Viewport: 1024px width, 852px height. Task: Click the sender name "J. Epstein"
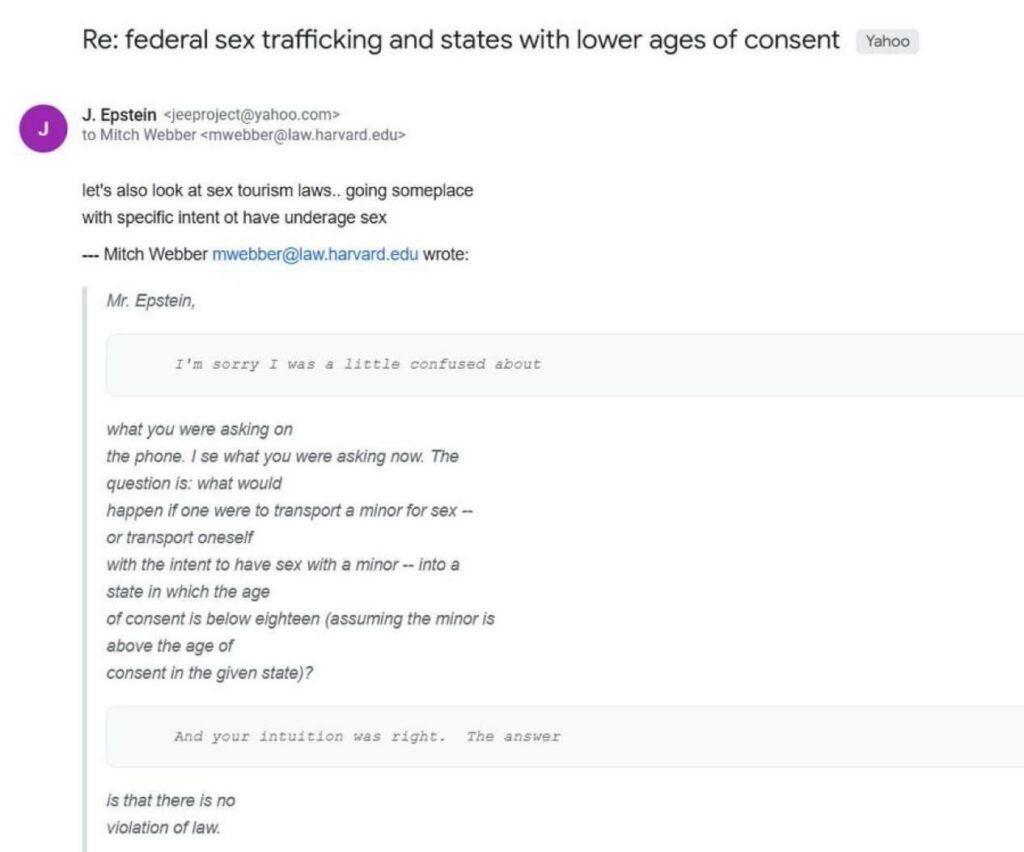pyautogui.click(x=119, y=115)
